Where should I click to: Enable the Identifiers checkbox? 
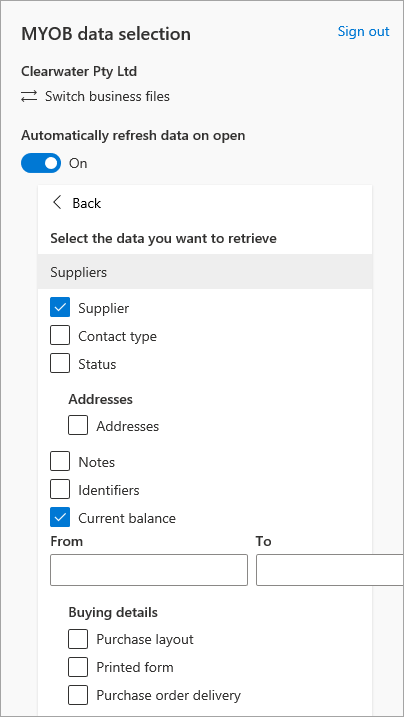click(x=60, y=490)
